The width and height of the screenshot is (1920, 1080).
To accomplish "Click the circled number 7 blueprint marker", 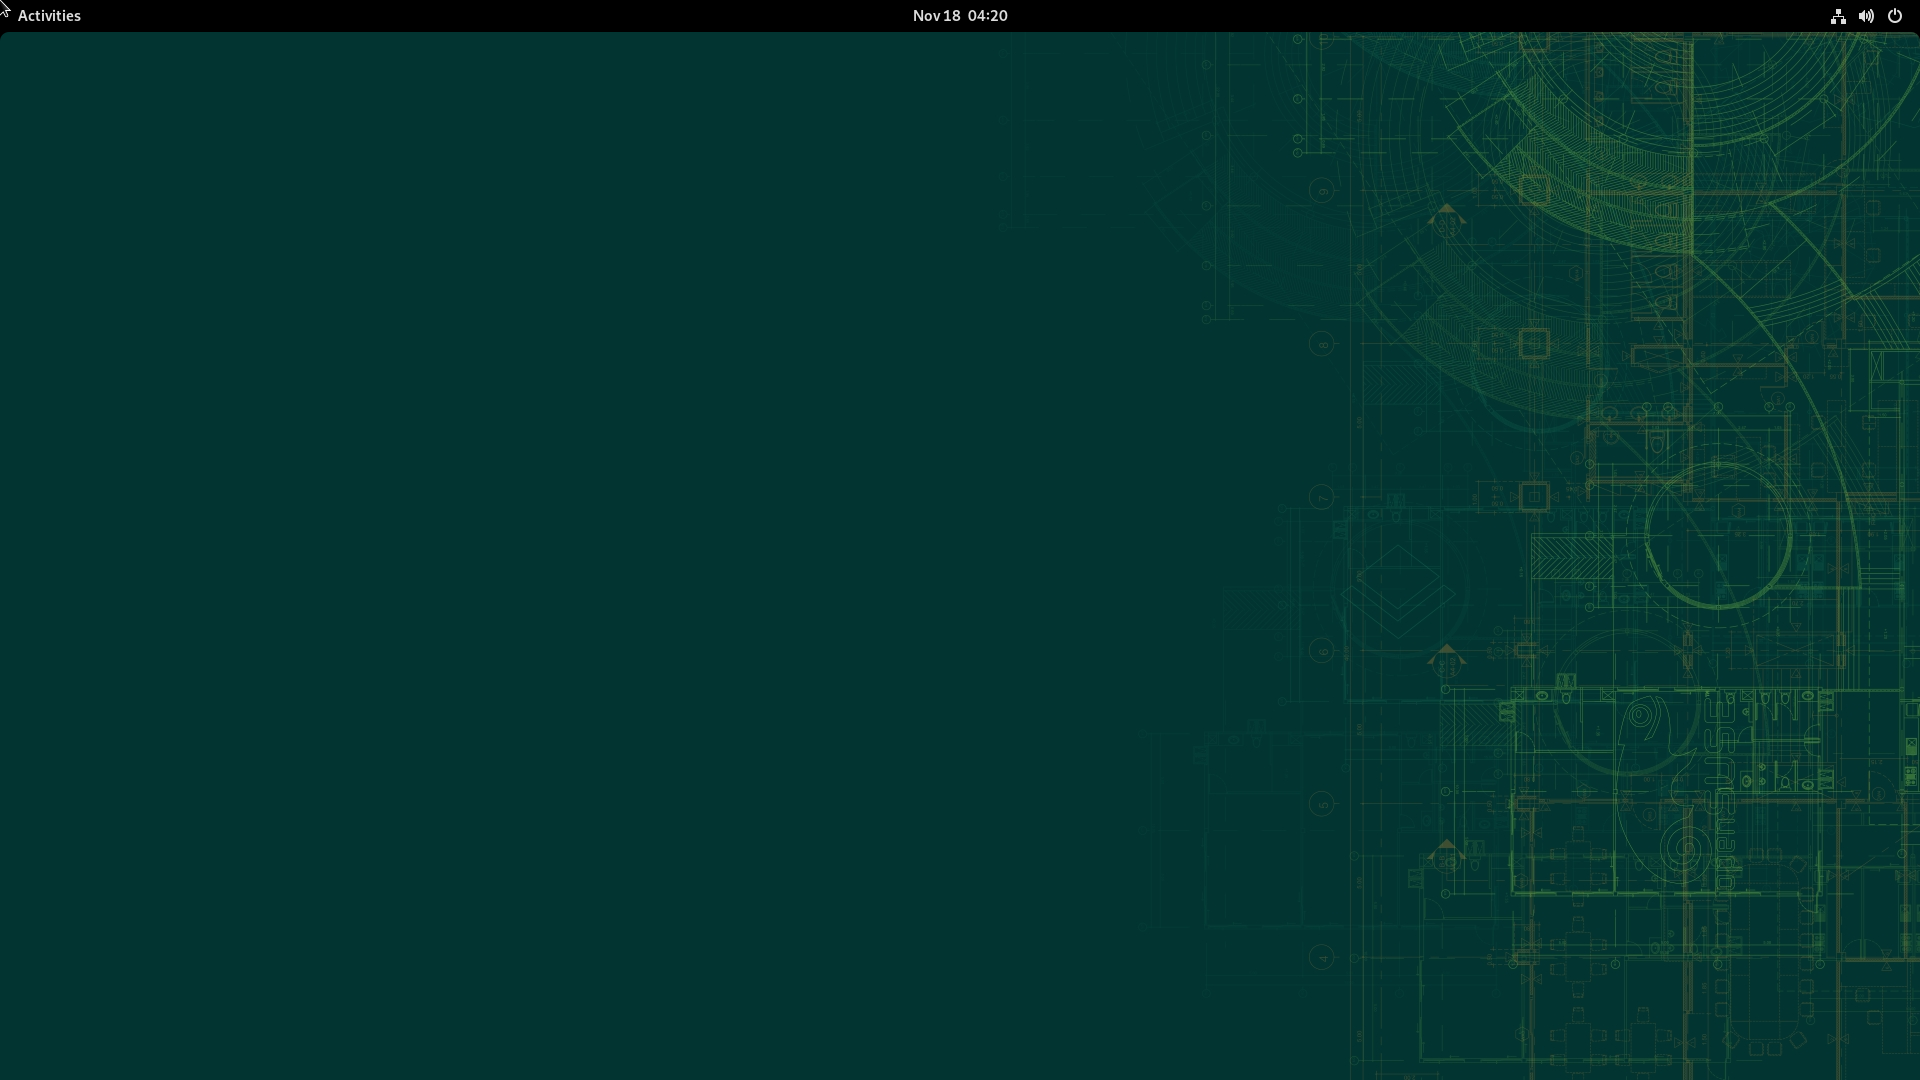I will pos(1322,497).
